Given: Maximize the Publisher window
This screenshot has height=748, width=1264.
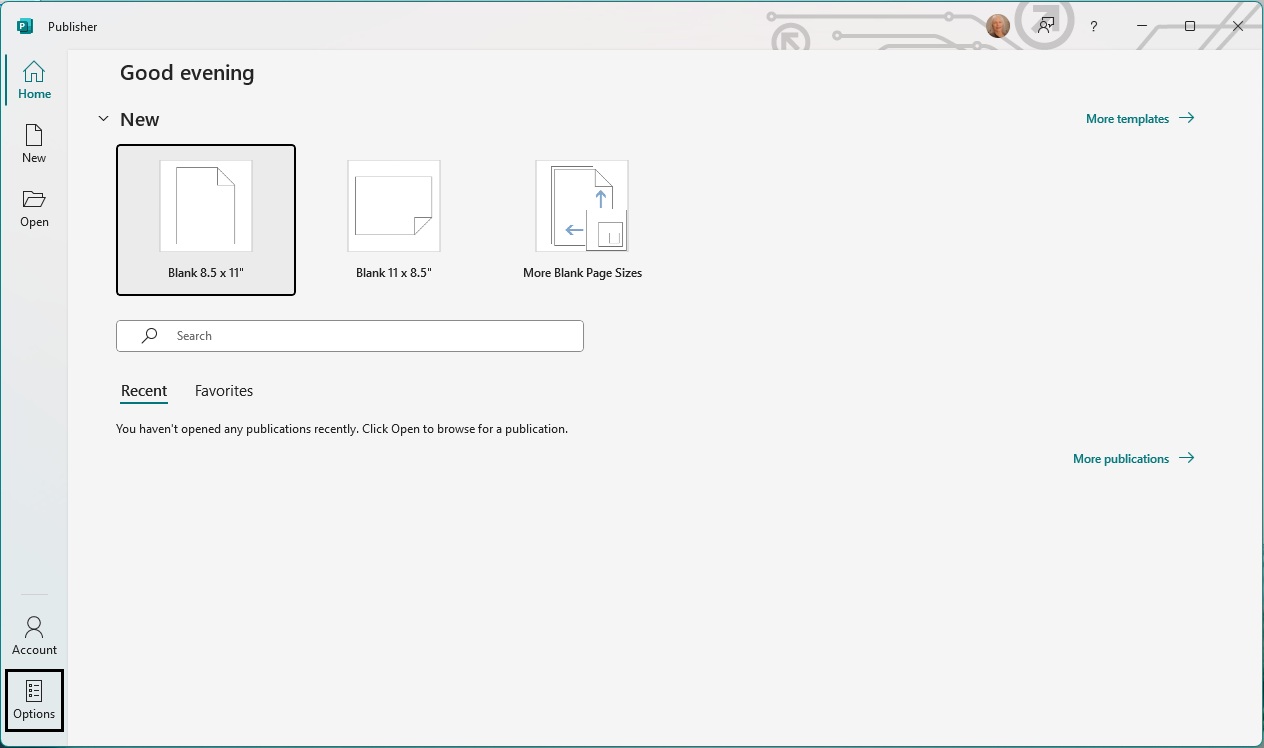Looking at the screenshot, I should coord(1190,26).
